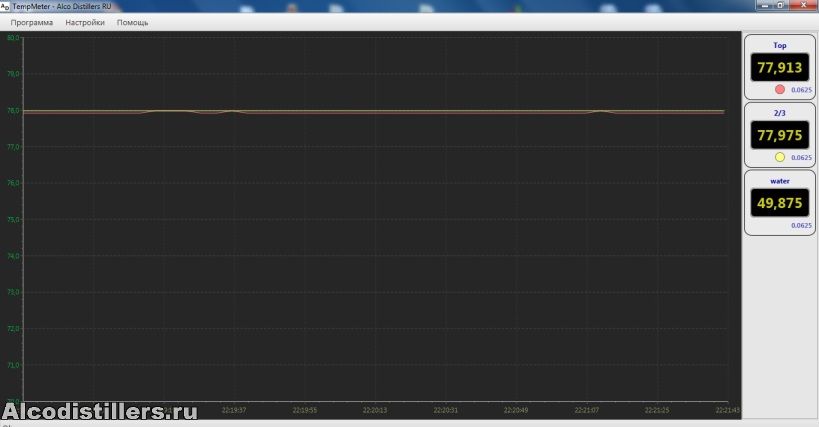Click the temperature line on the graph
This screenshot has width=819, height=427.
400,111
